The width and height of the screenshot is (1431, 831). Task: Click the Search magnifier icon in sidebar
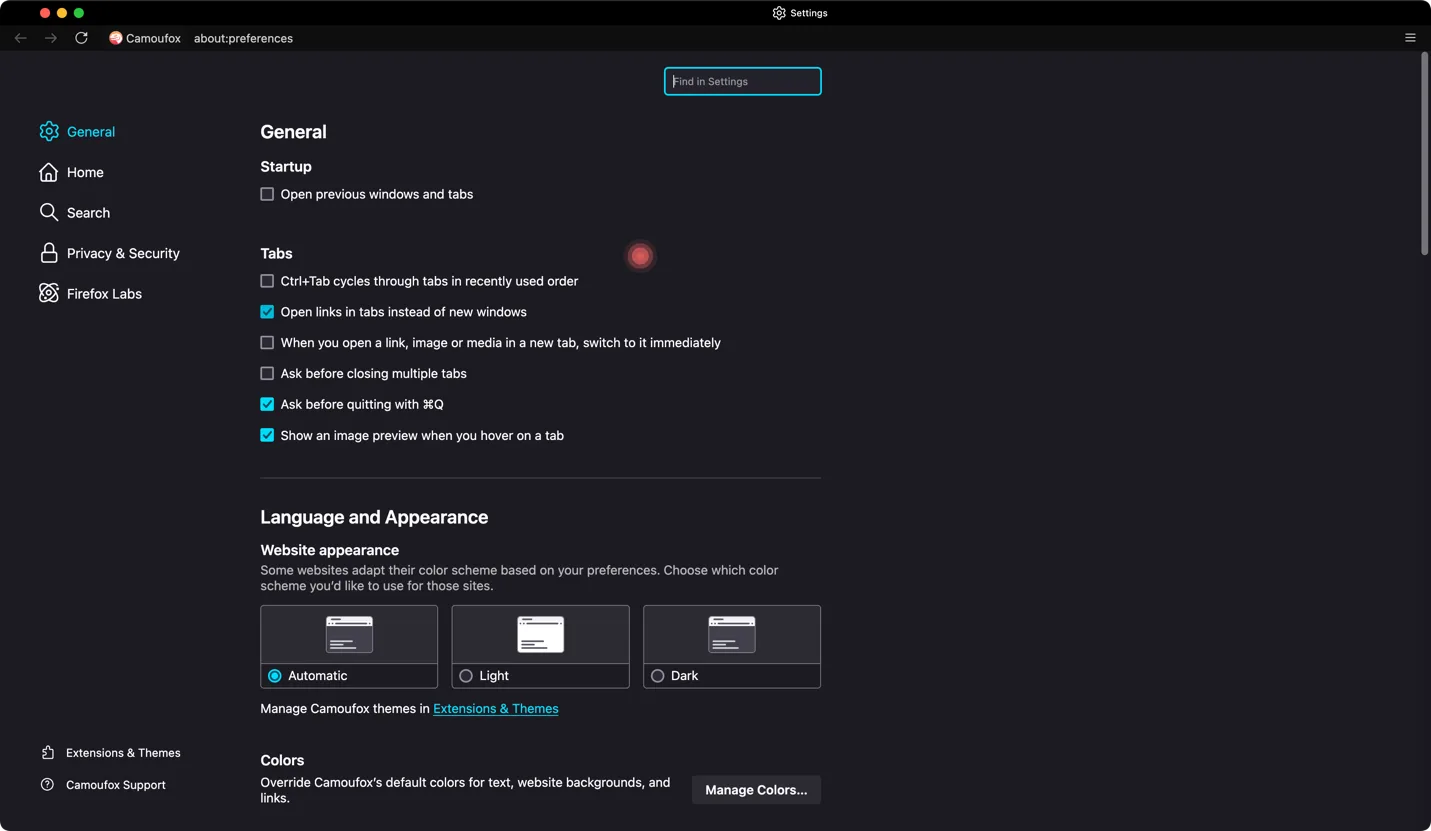click(x=49, y=212)
